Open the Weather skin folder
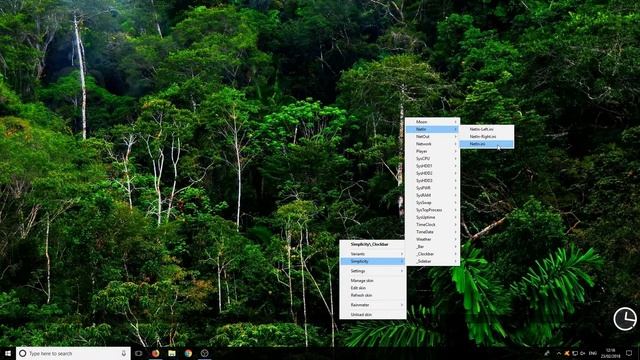 [x=432, y=240]
